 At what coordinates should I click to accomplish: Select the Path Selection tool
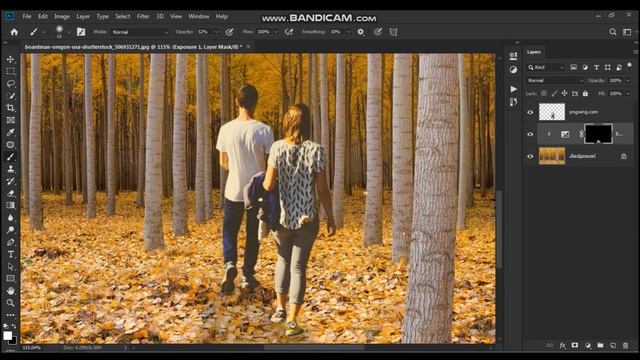click(x=11, y=267)
